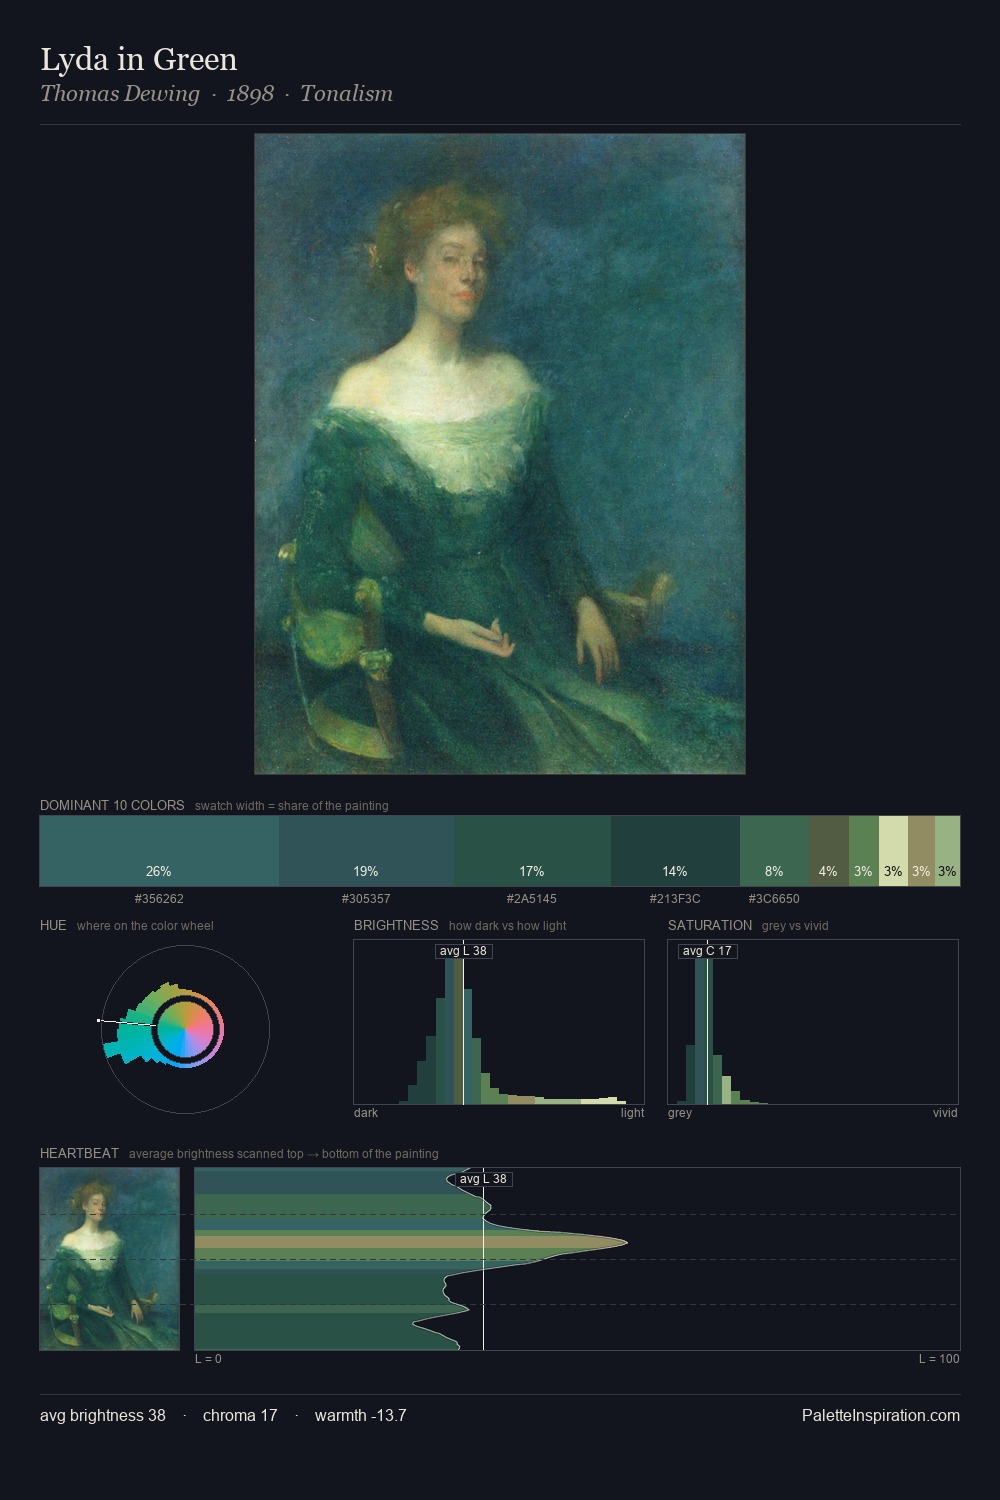
Task: Click the 26% teal color swatch
Action: coord(159,851)
